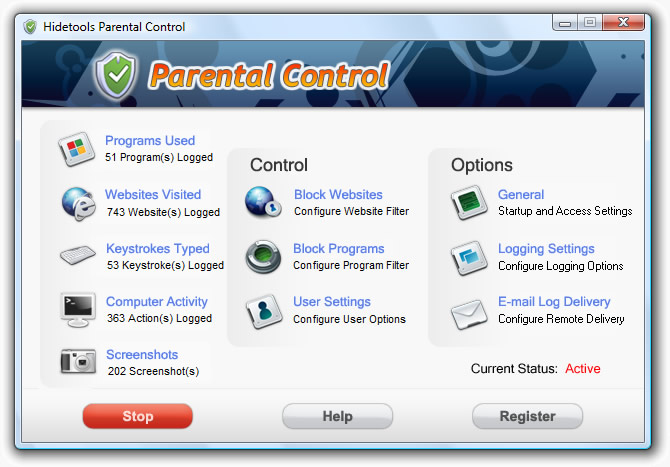
Task: Click the red Stop button
Action: pos(138,416)
